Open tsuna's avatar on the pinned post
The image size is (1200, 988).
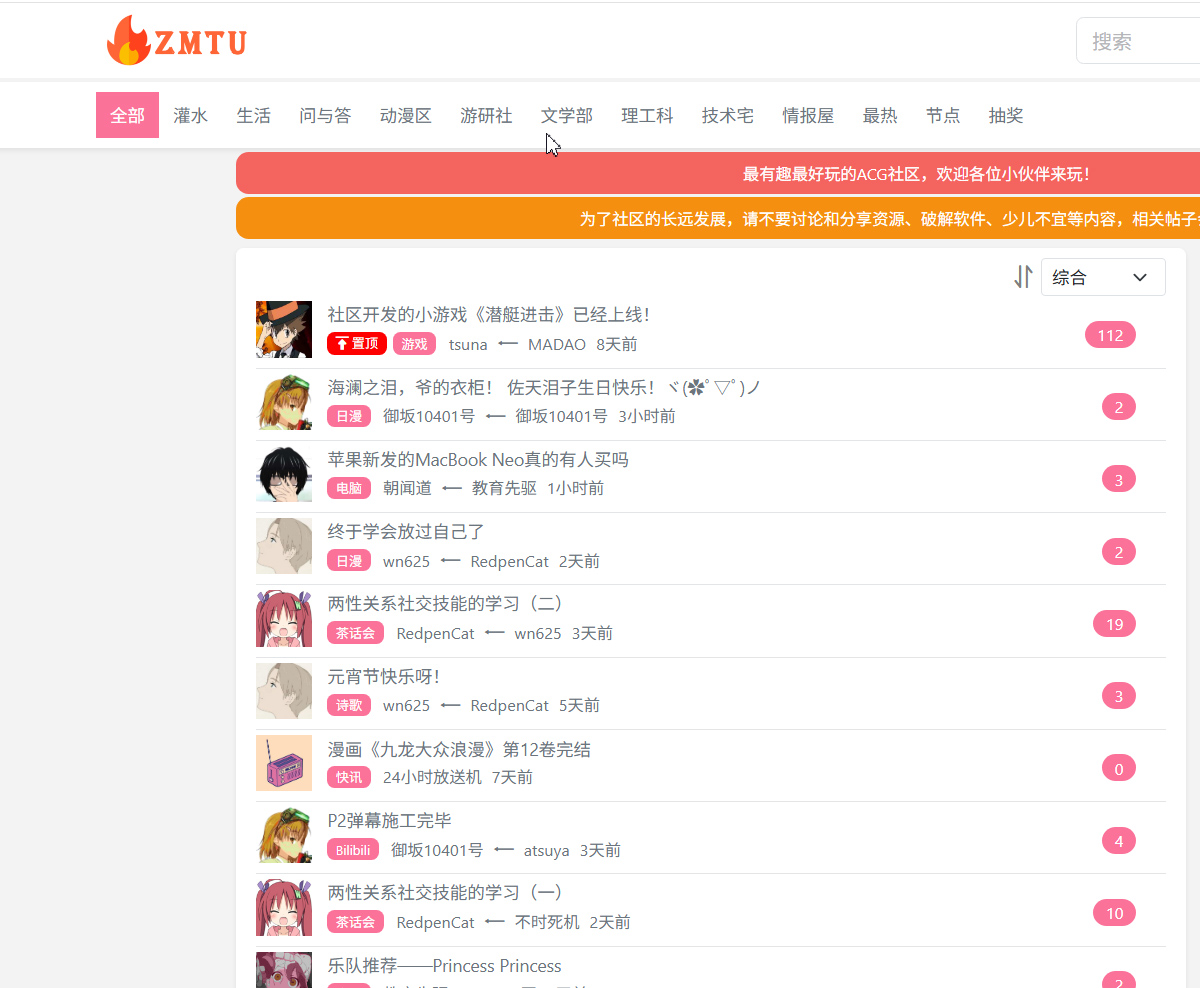coord(284,329)
